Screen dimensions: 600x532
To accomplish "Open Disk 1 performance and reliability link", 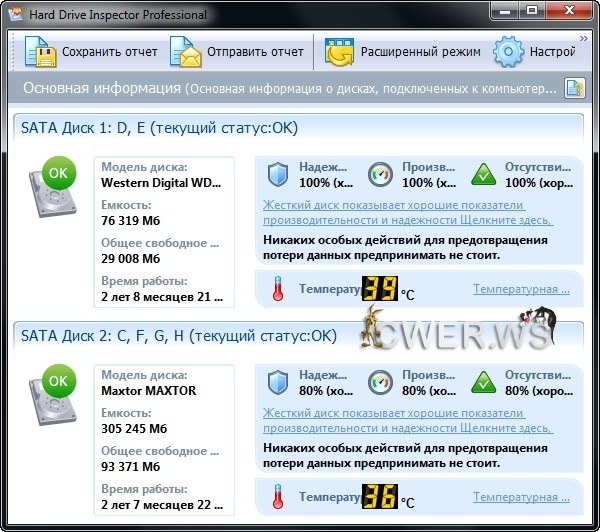I will 408,212.
